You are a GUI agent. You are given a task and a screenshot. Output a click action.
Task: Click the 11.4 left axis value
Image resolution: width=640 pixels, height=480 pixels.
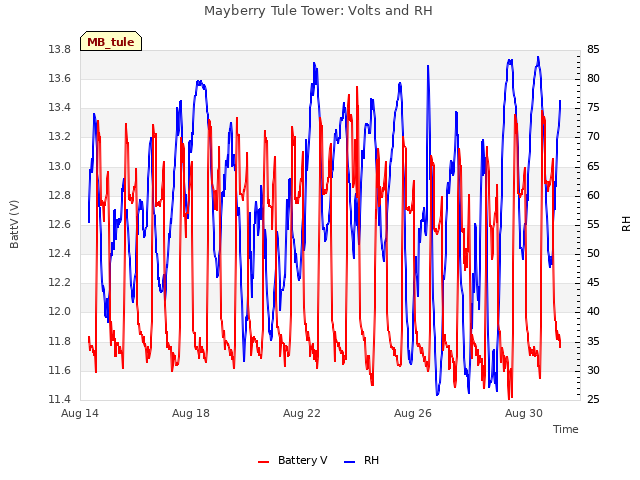tap(60, 399)
